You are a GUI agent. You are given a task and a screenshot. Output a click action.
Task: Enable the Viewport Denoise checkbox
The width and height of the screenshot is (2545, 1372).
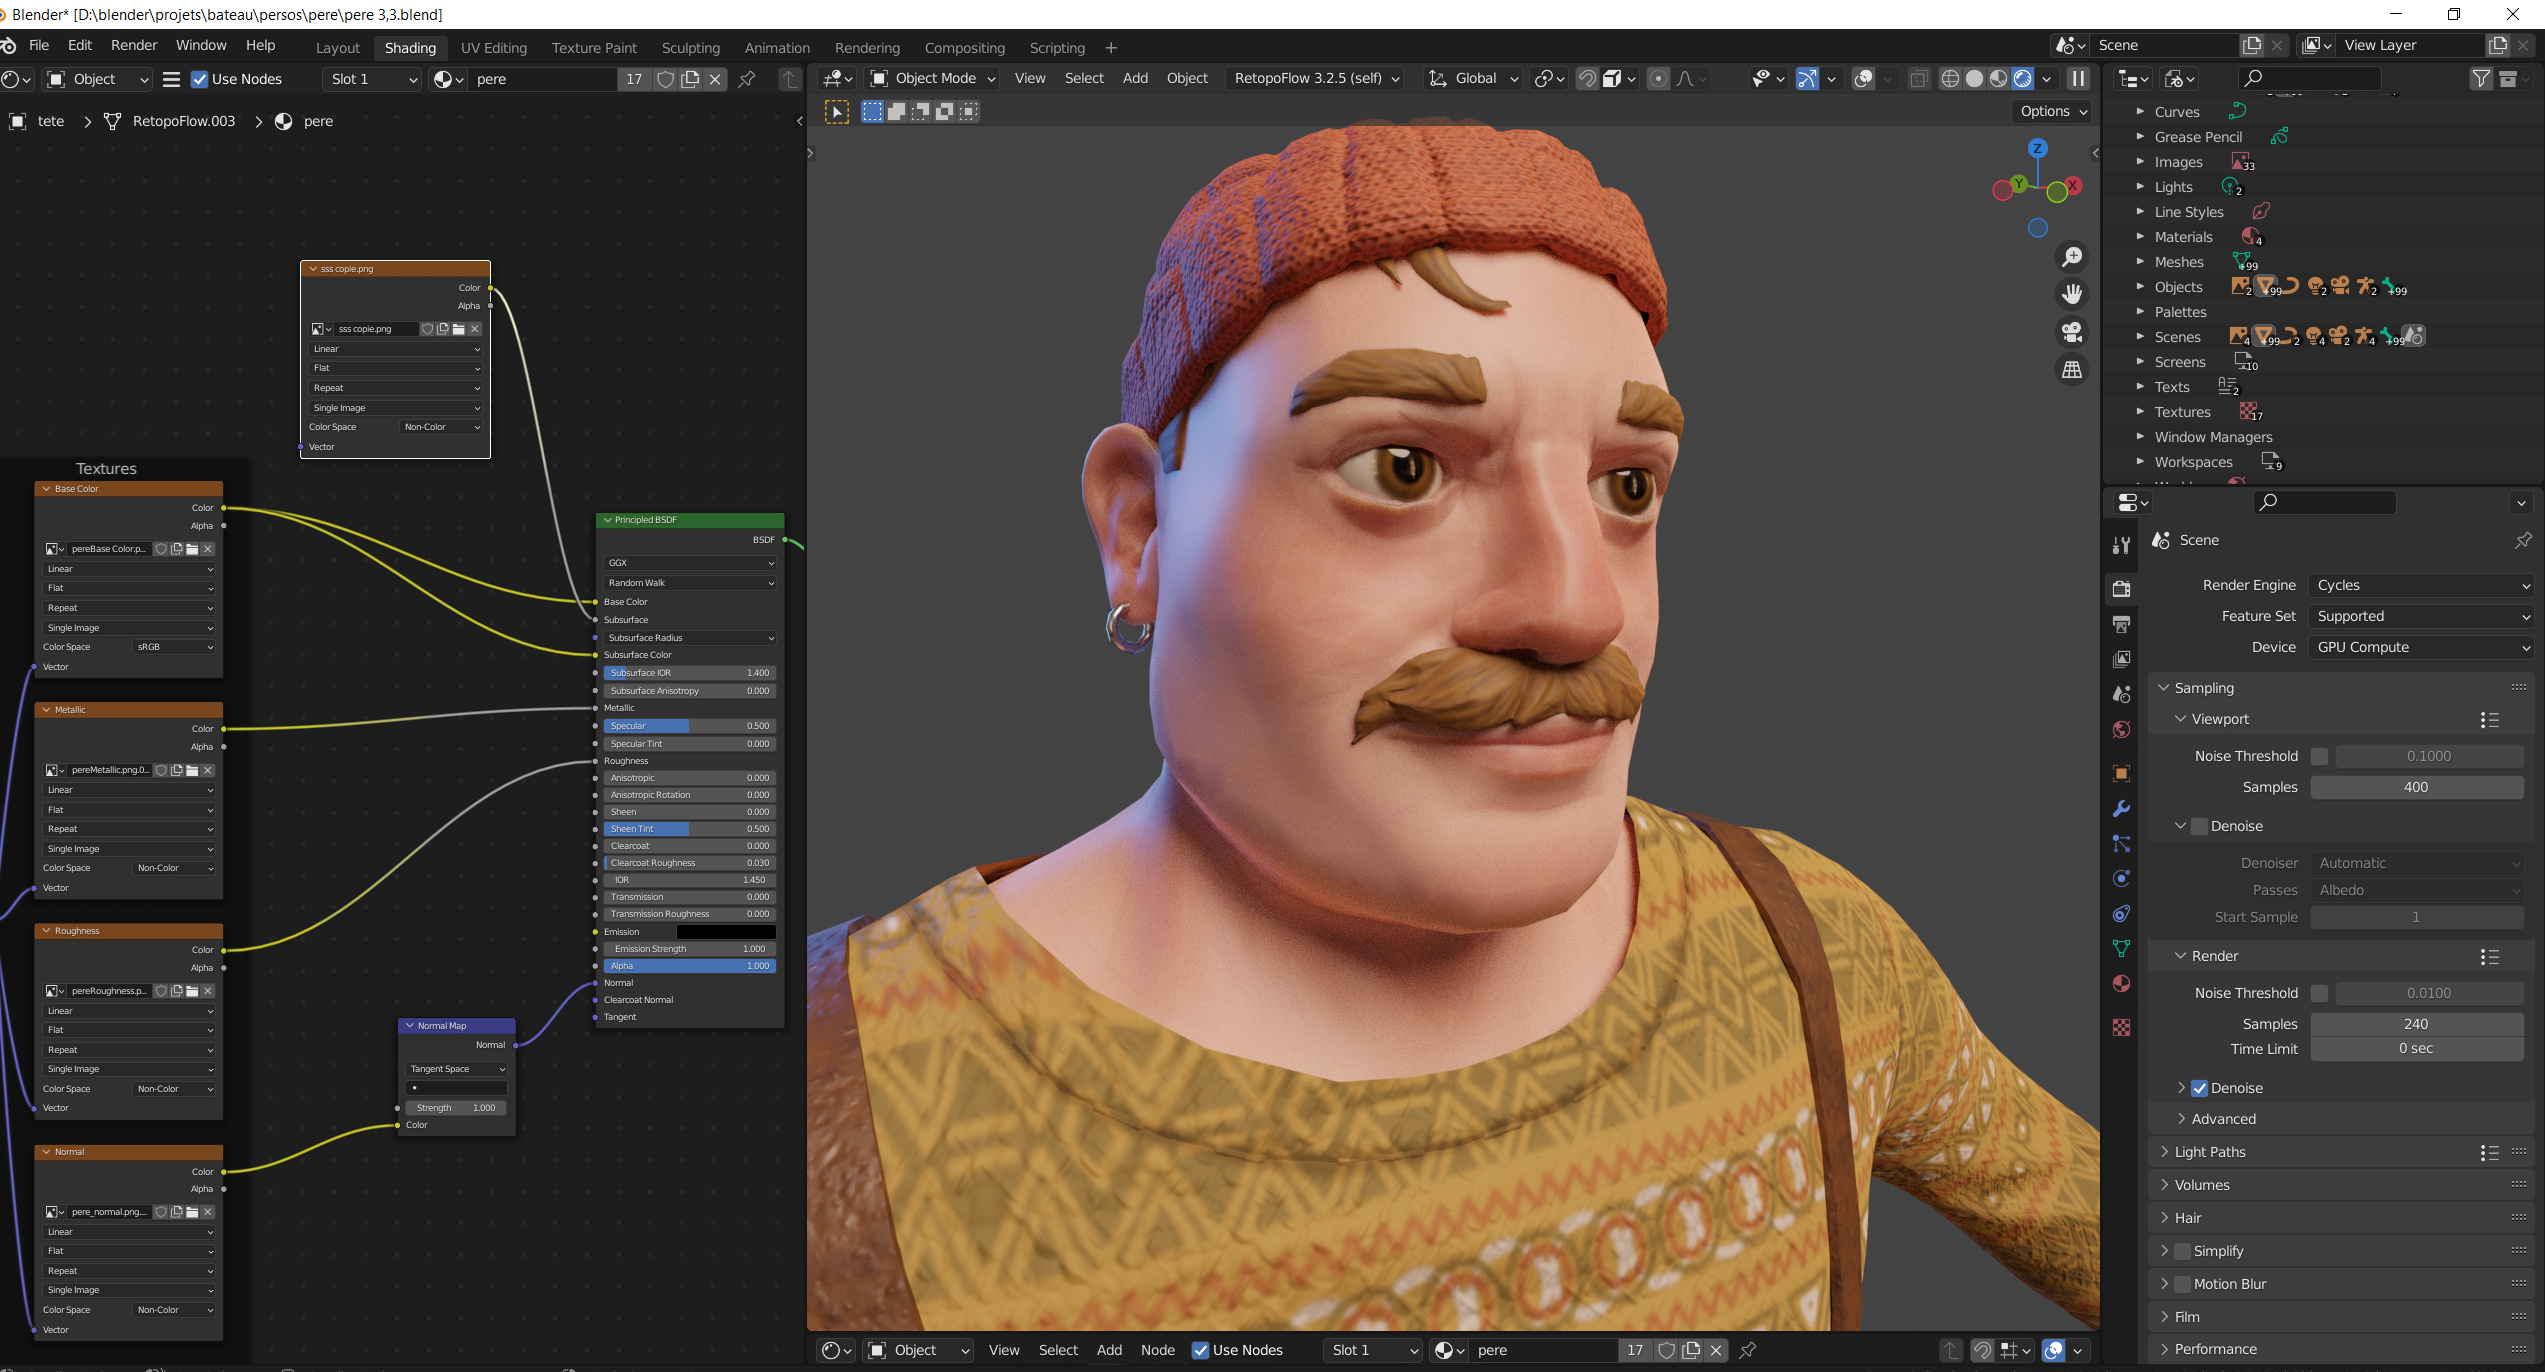click(x=2199, y=826)
